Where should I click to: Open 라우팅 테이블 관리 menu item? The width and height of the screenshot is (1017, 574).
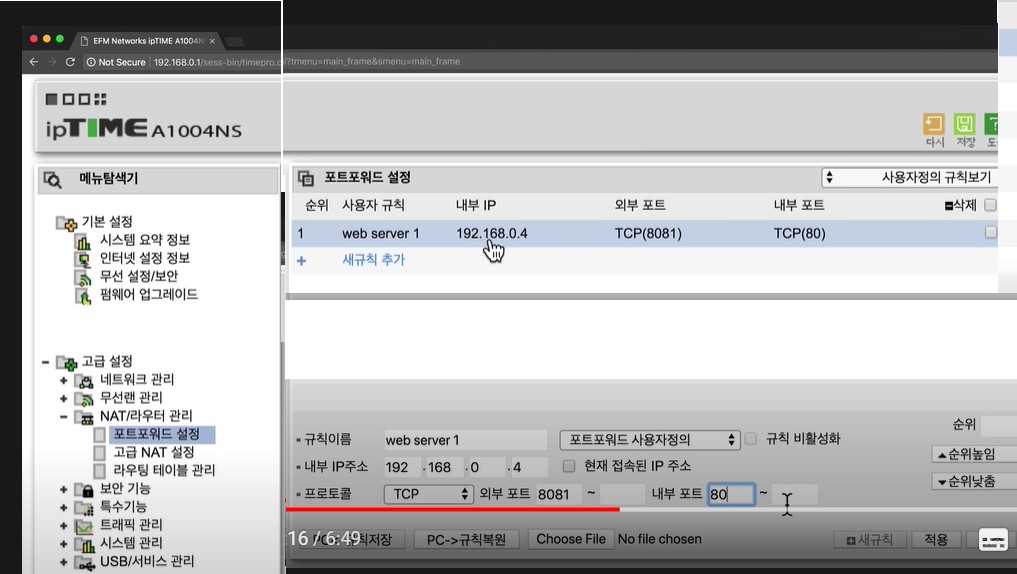[x=163, y=470]
